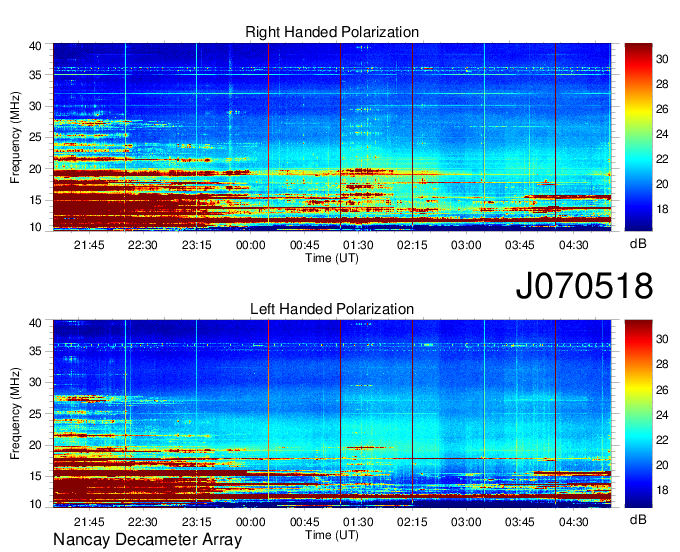
Task: Click the 00:45 tick of Left Handed plot
Action: [x=304, y=522]
